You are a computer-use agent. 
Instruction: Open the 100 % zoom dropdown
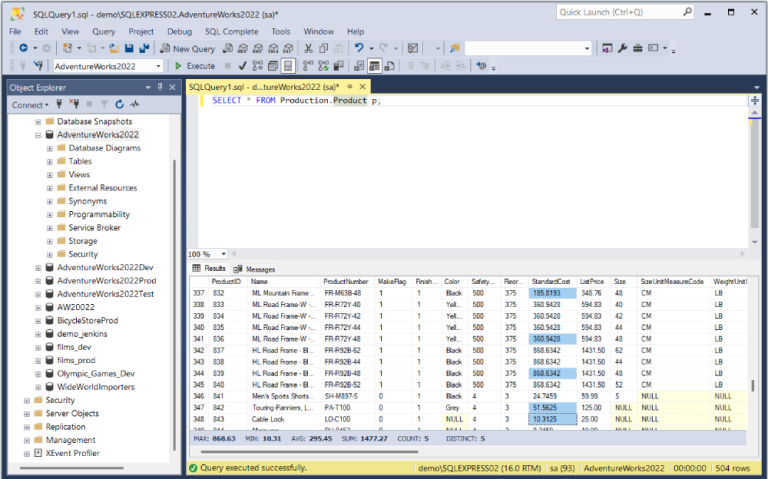point(223,254)
